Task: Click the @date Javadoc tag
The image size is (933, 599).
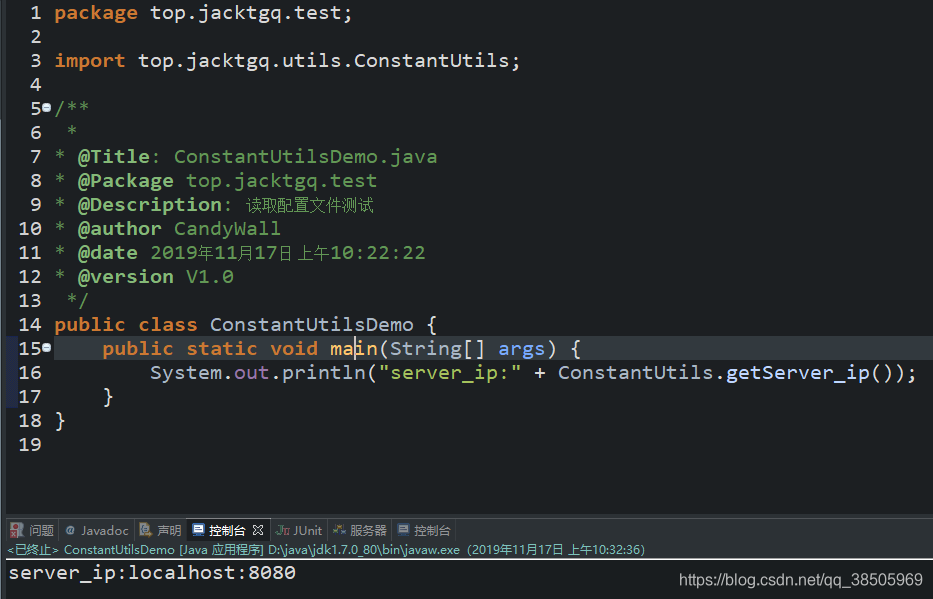Action: [x=108, y=253]
